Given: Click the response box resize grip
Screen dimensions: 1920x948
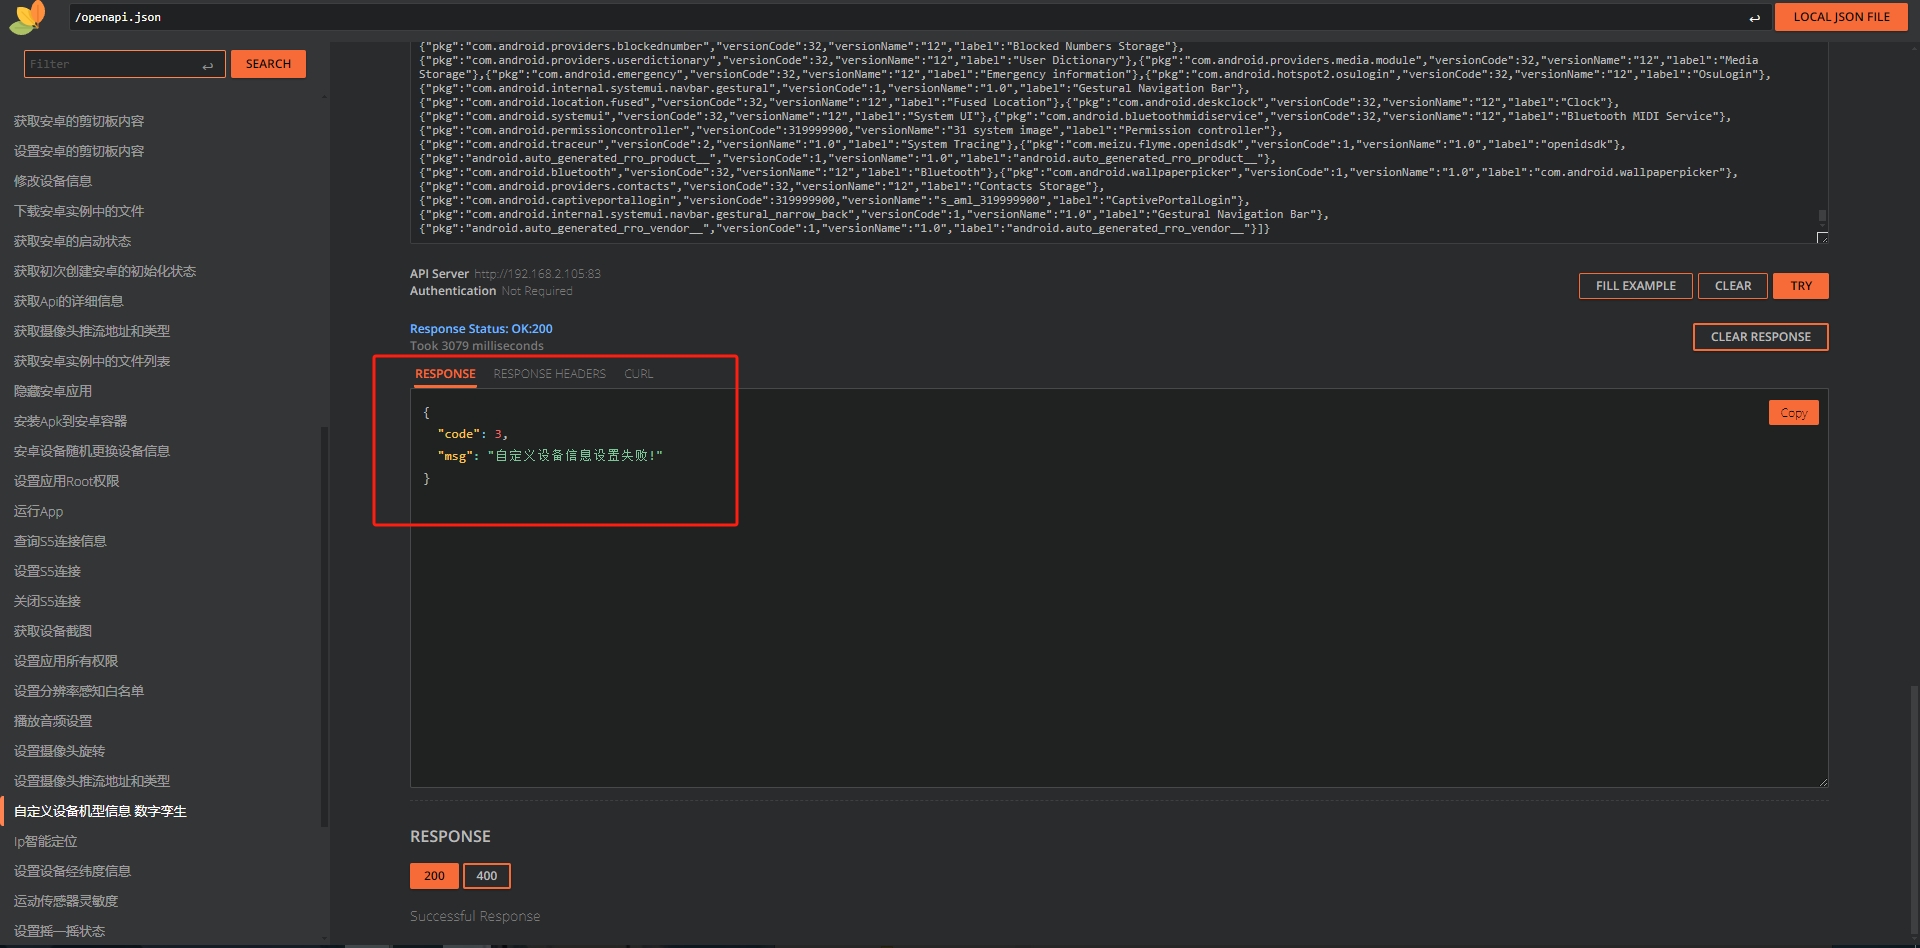Looking at the screenshot, I should (1823, 782).
